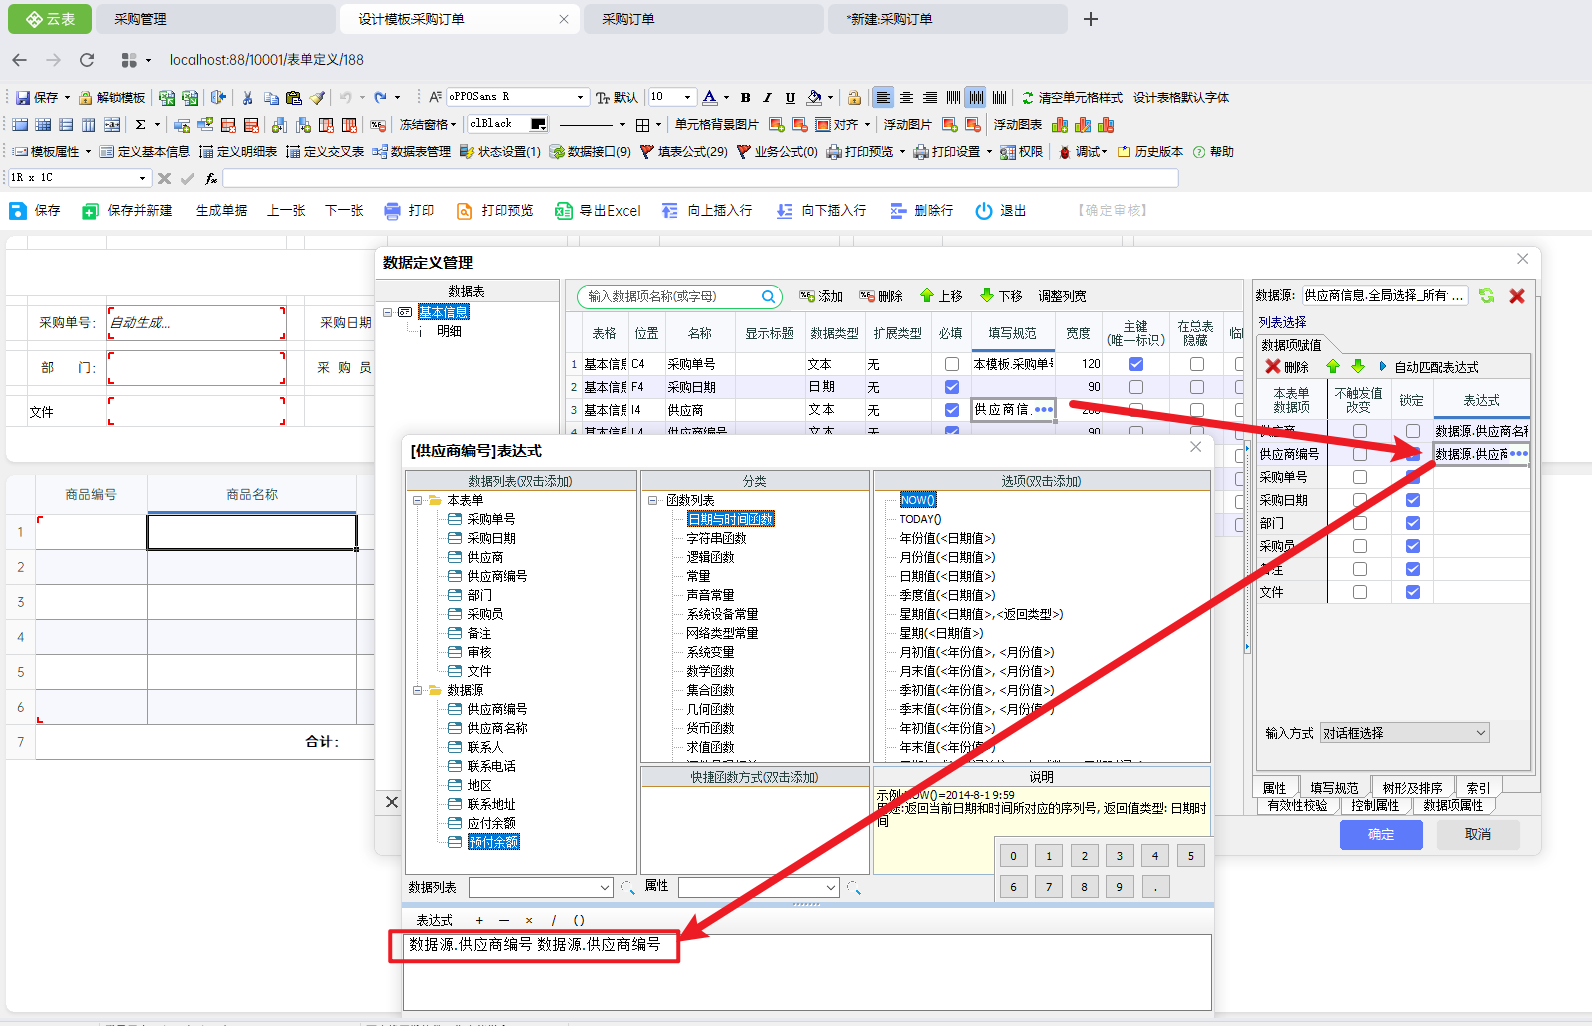Image resolution: width=1592 pixels, height=1026 pixels.
Task: Click the clBlack color swatch picker
Action: pos(538,124)
